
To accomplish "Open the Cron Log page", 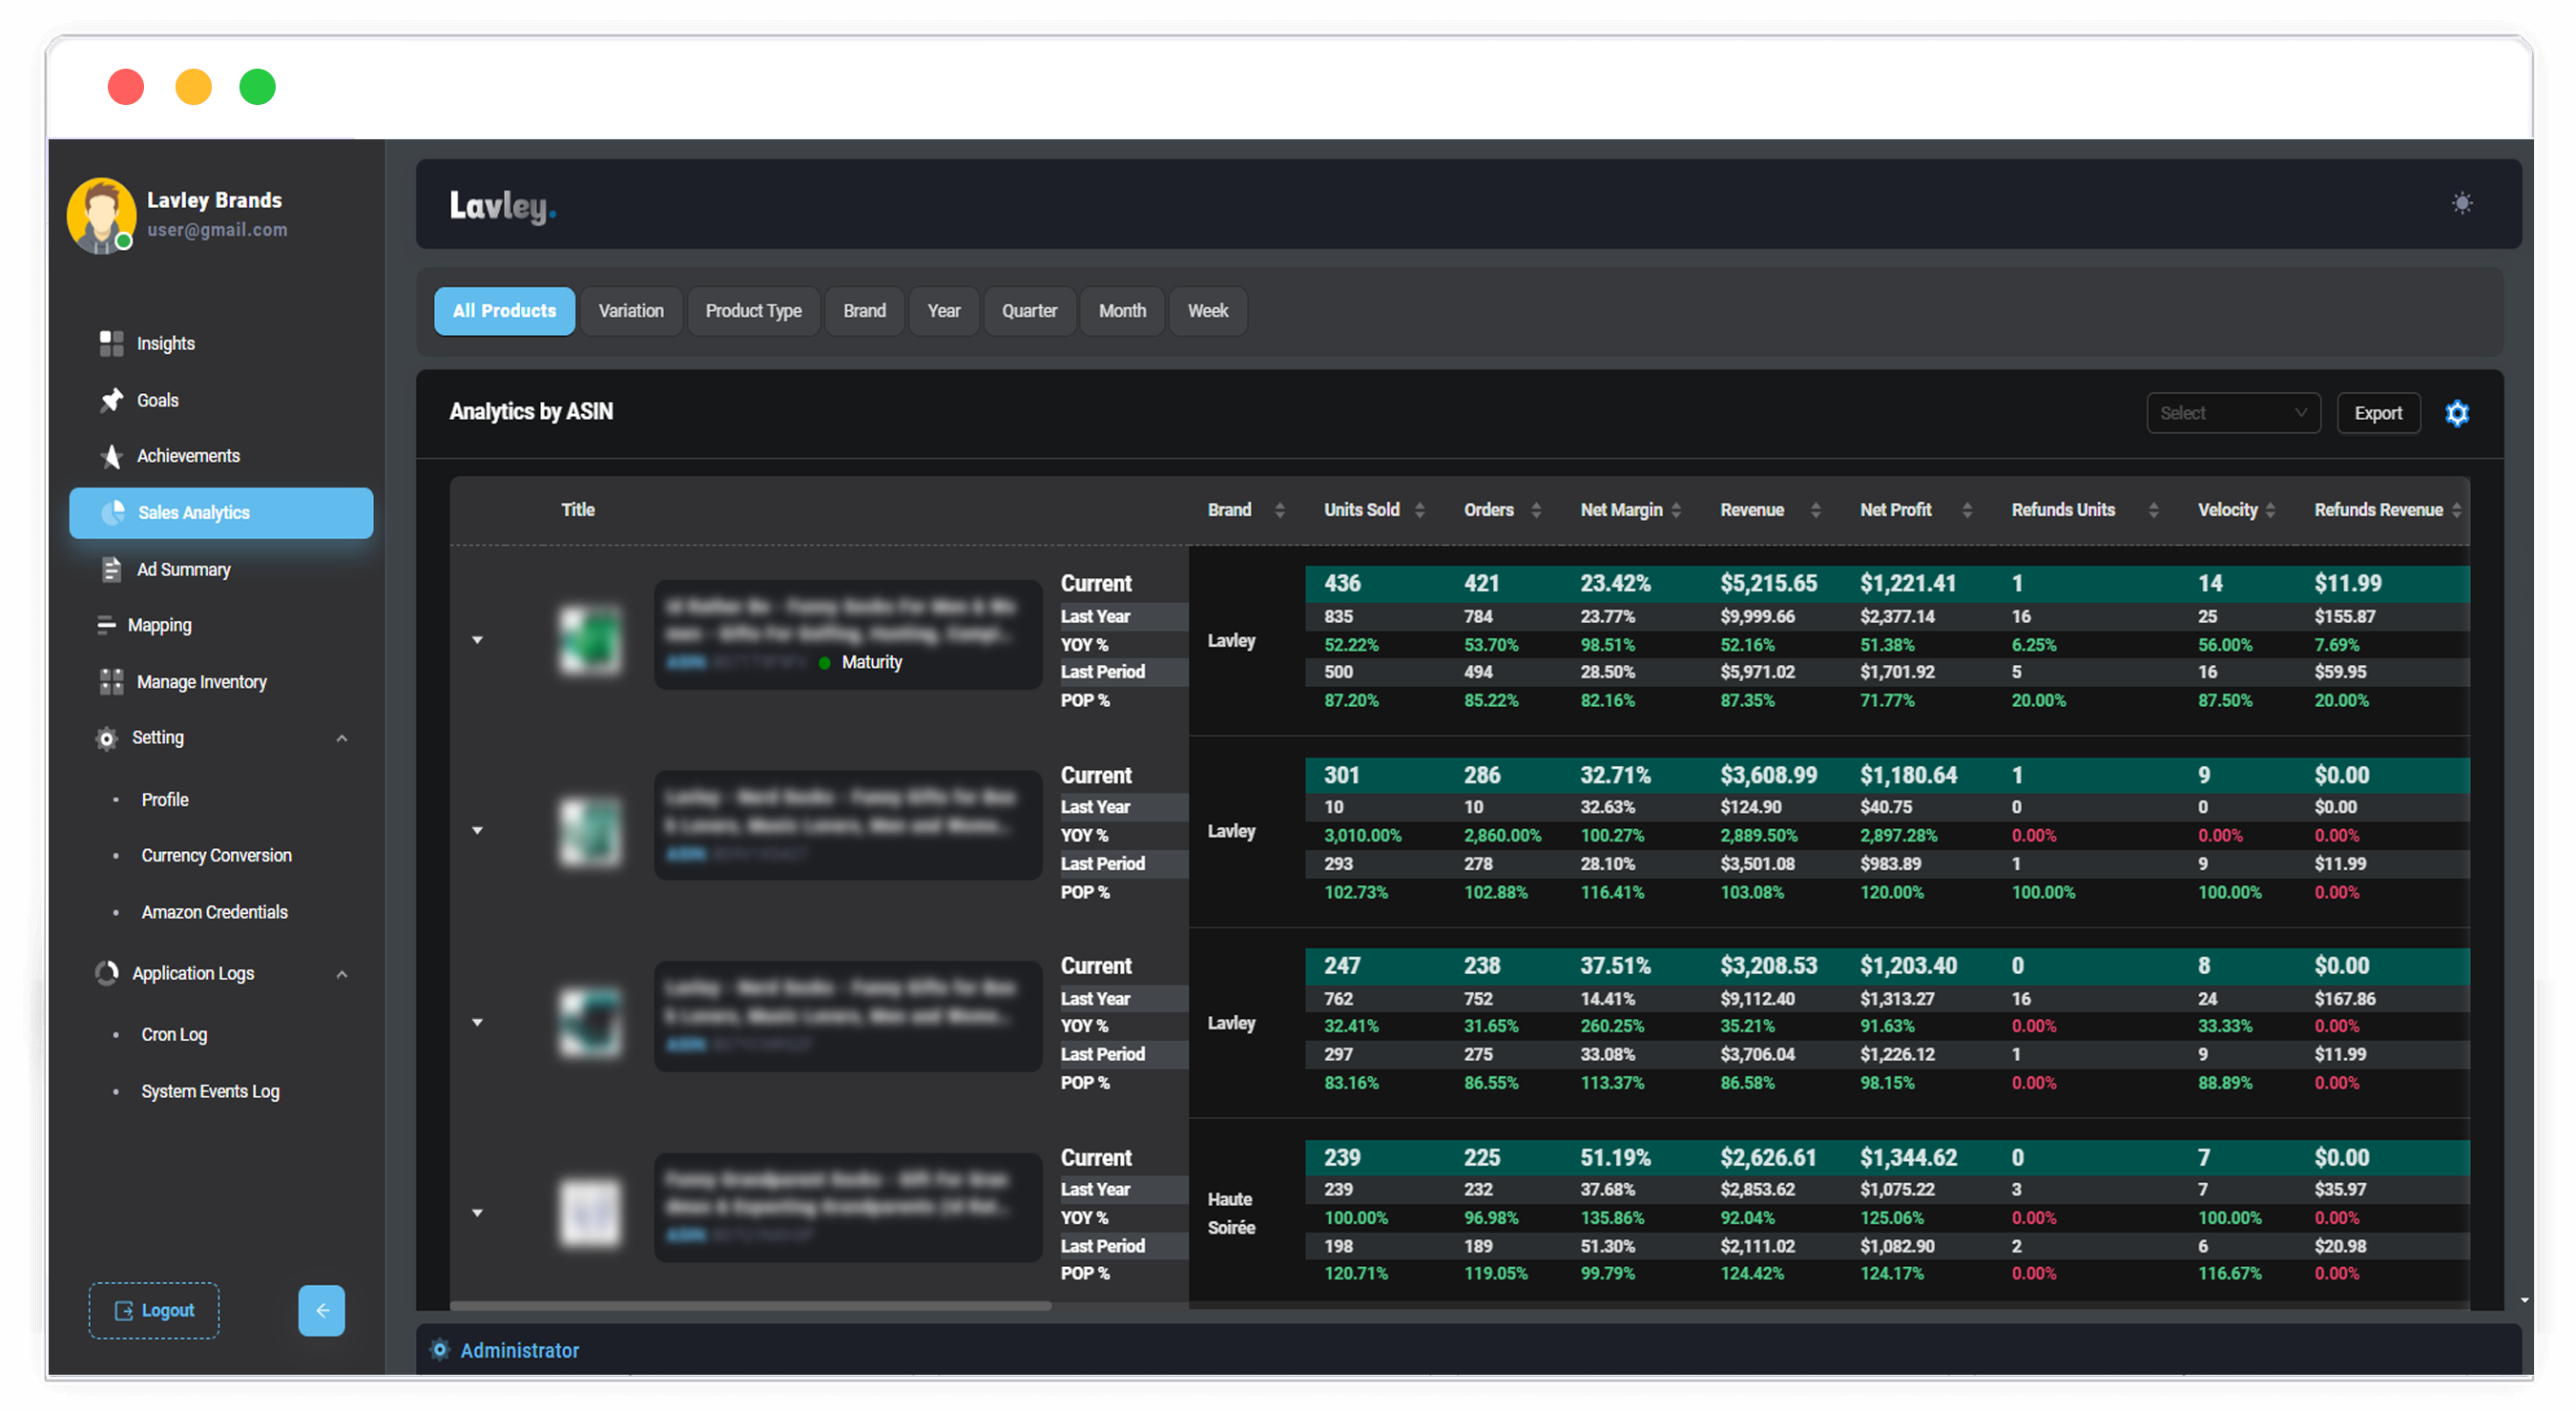I will pyautogui.click(x=174, y=1034).
